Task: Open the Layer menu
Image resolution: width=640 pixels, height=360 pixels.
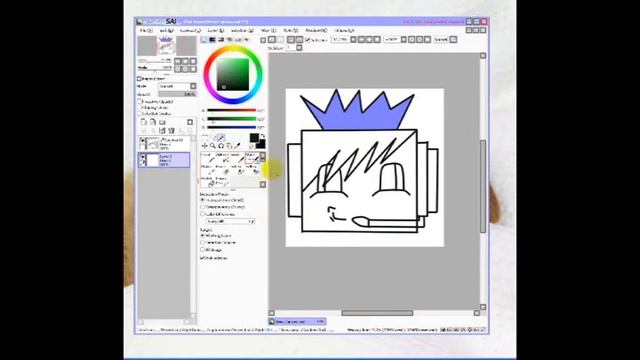Action: 216,31
